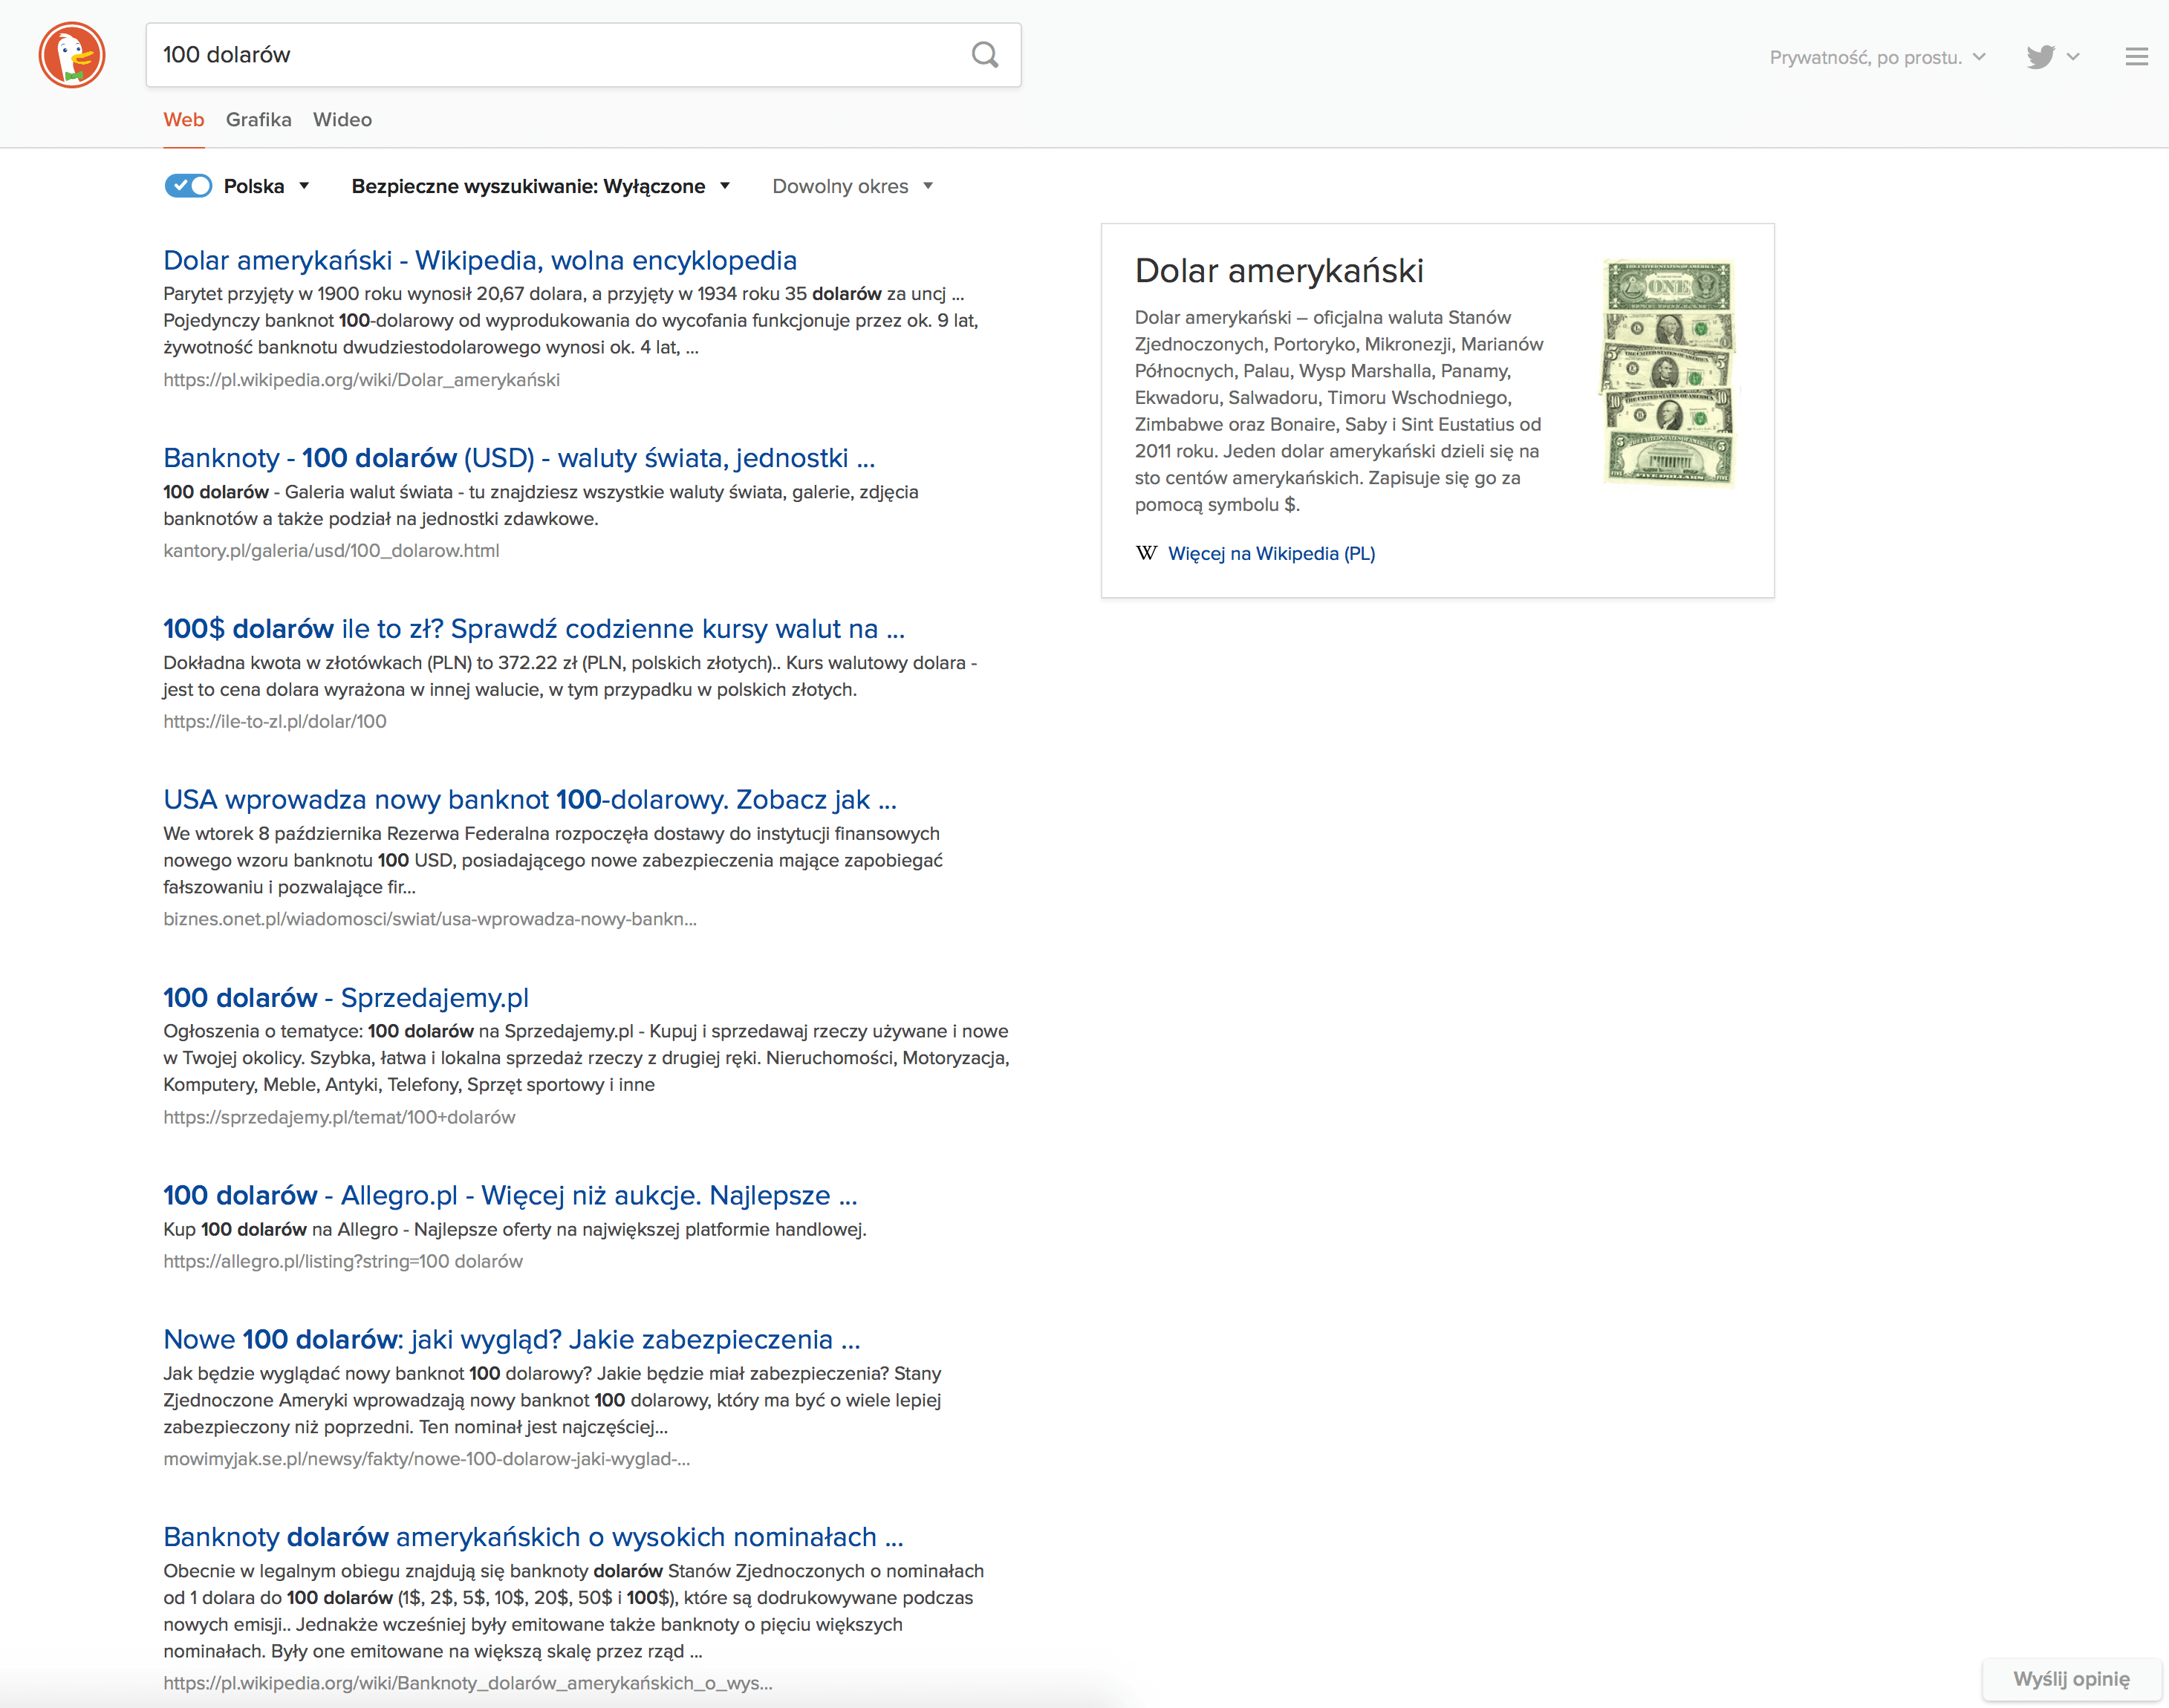This screenshot has height=1708, width=2169.
Task: Click the sprzedajemy.pl/temat URL
Action: [x=339, y=1117]
